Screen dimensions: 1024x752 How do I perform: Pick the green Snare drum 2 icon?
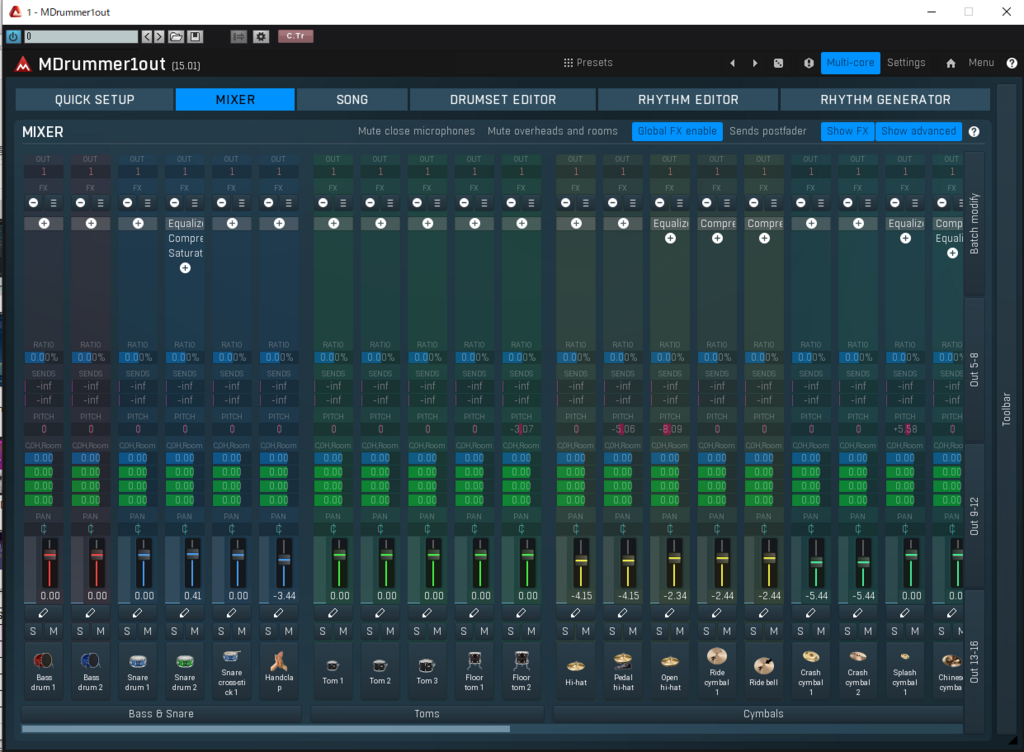[185, 661]
